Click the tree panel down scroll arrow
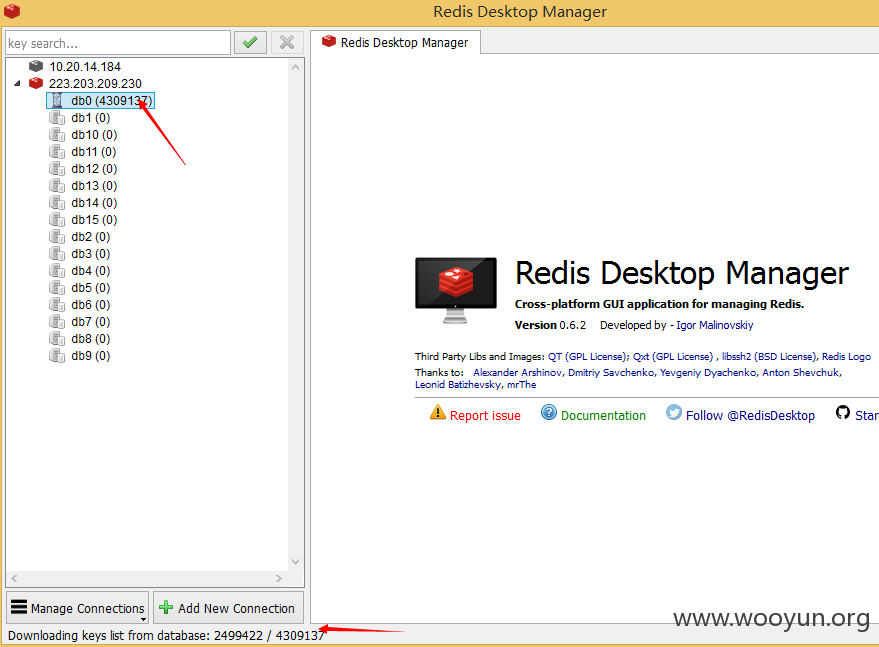Image resolution: width=879 pixels, height=647 pixels. [295, 562]
